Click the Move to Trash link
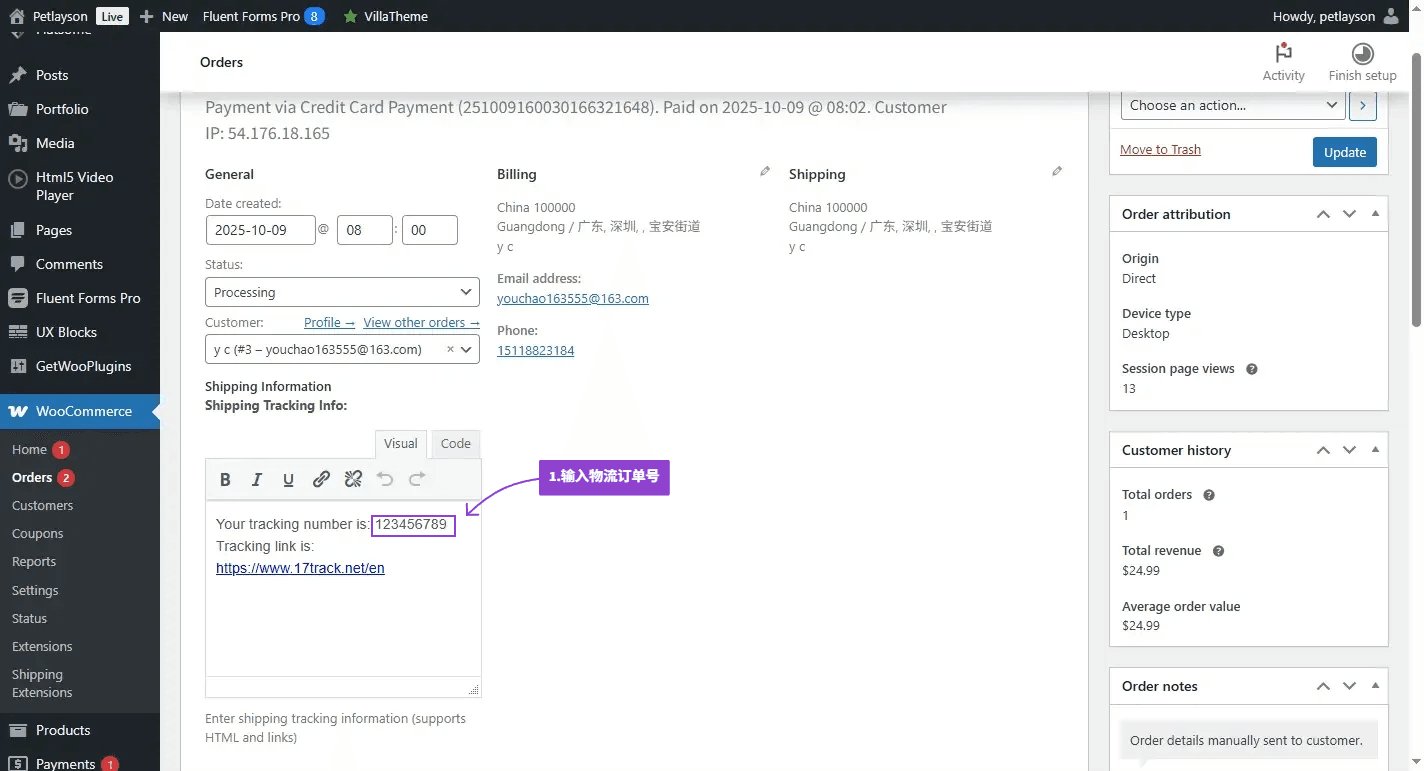 coord(1160,150)
